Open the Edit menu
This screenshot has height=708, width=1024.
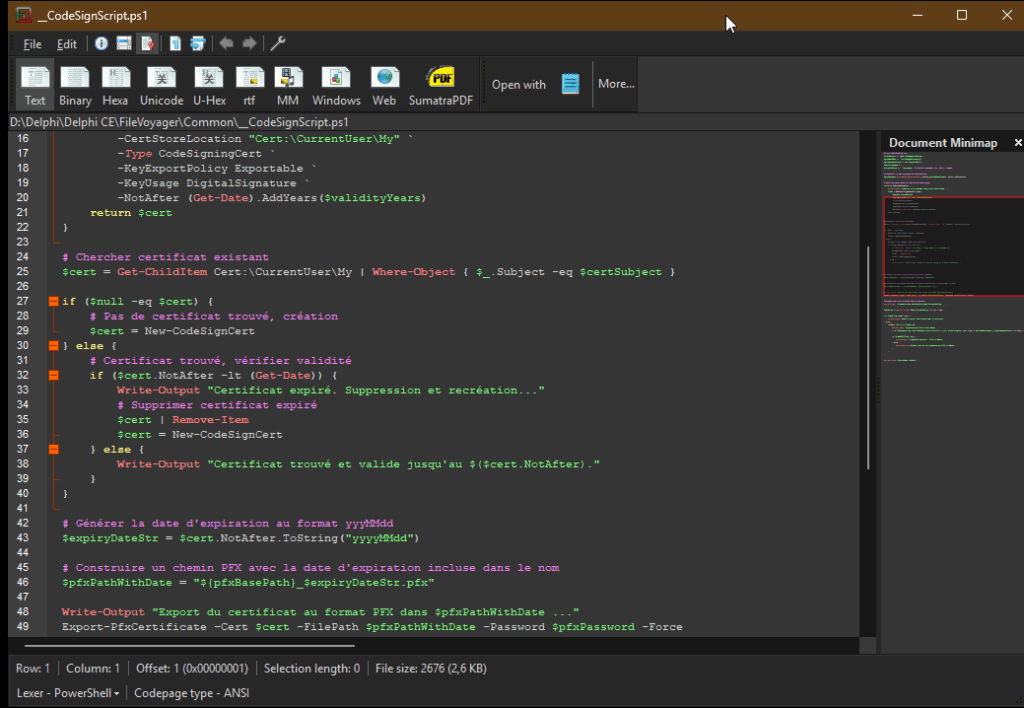tap(66, 44)
